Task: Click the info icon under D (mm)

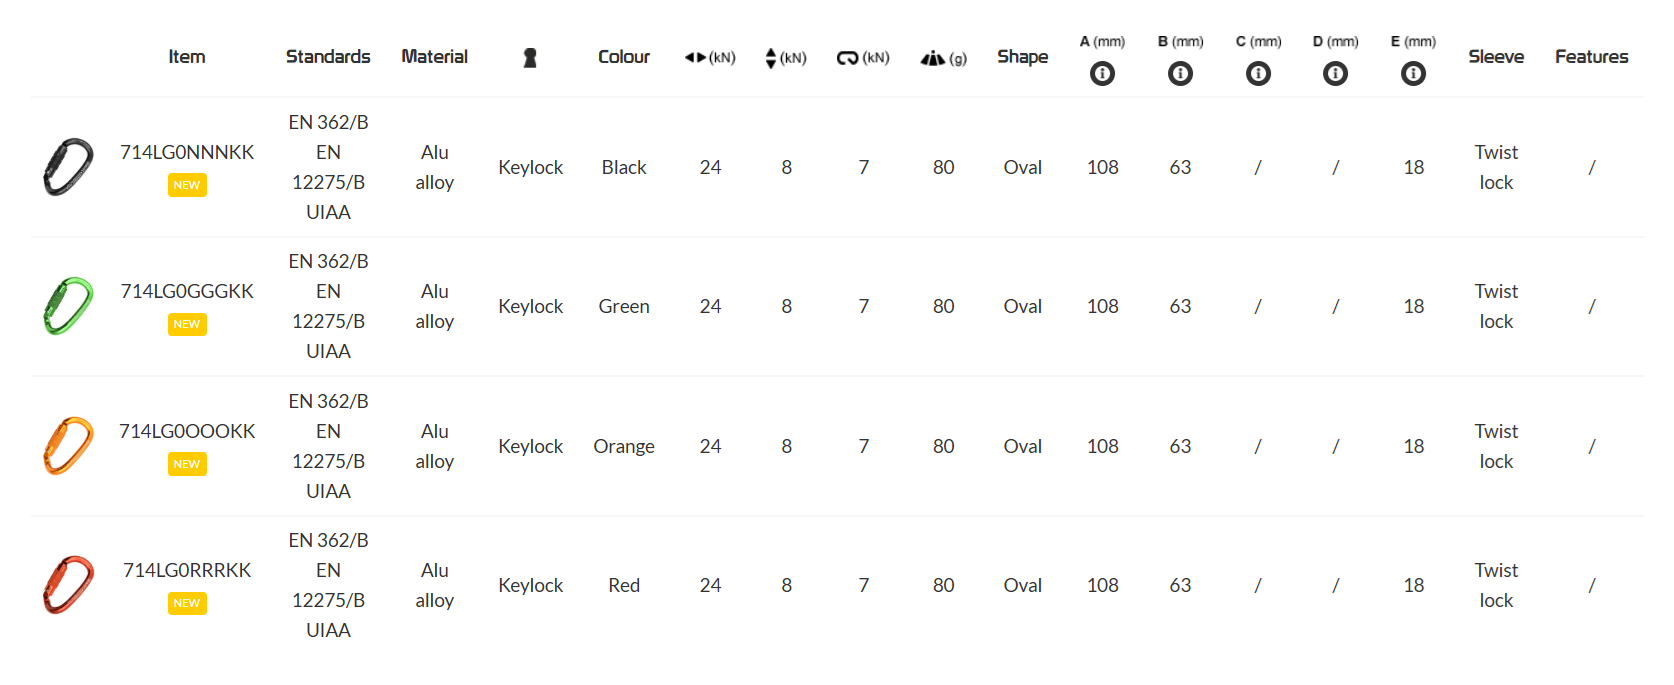Action: [1335, 73]
